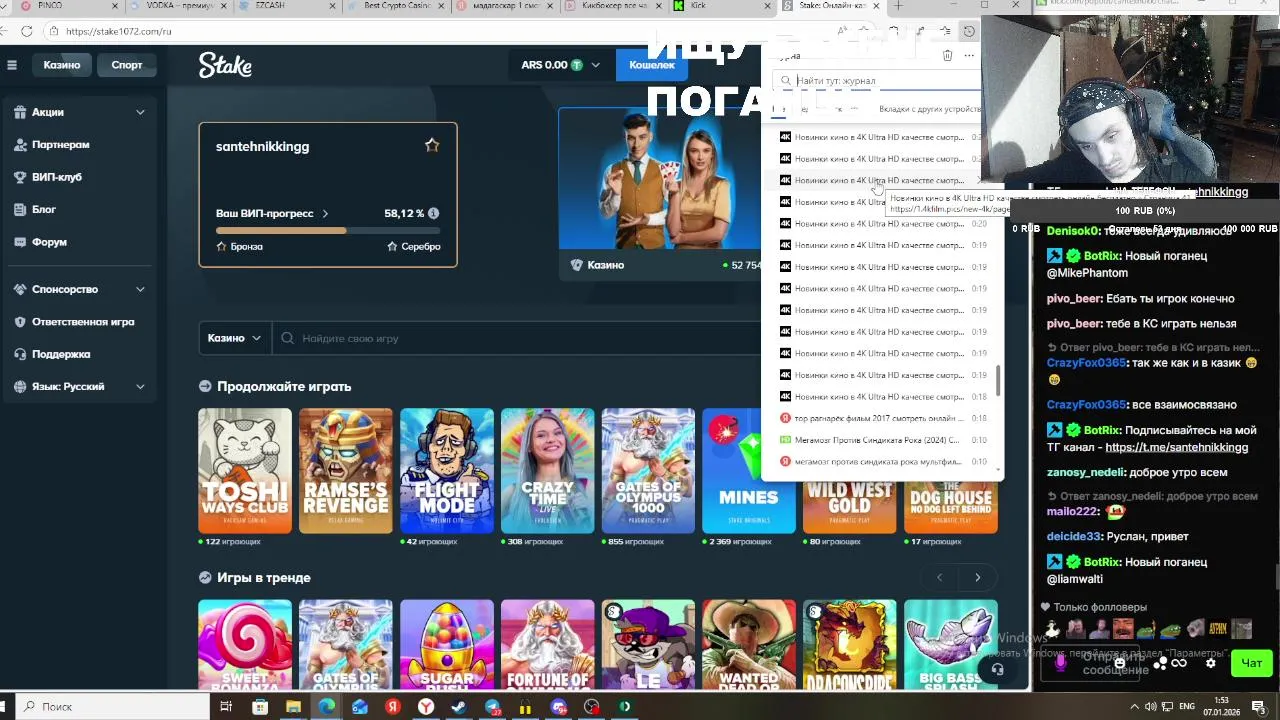
Task: Open Telegram from the taskbar
Action: click(x=493, y=706)
